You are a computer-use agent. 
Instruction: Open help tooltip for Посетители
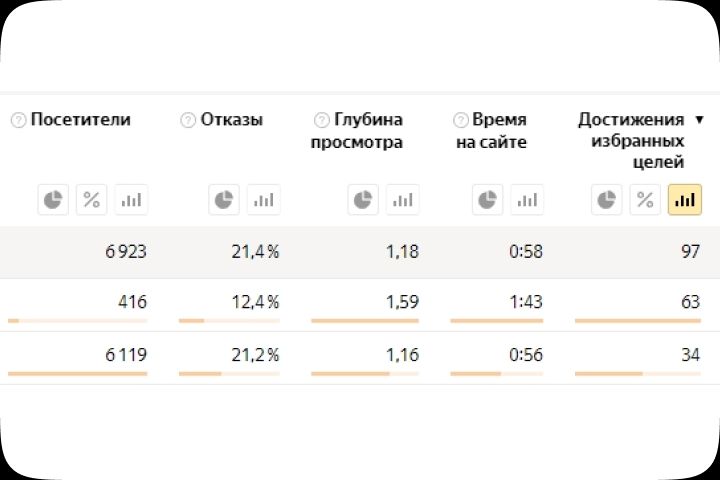point(18,120)
